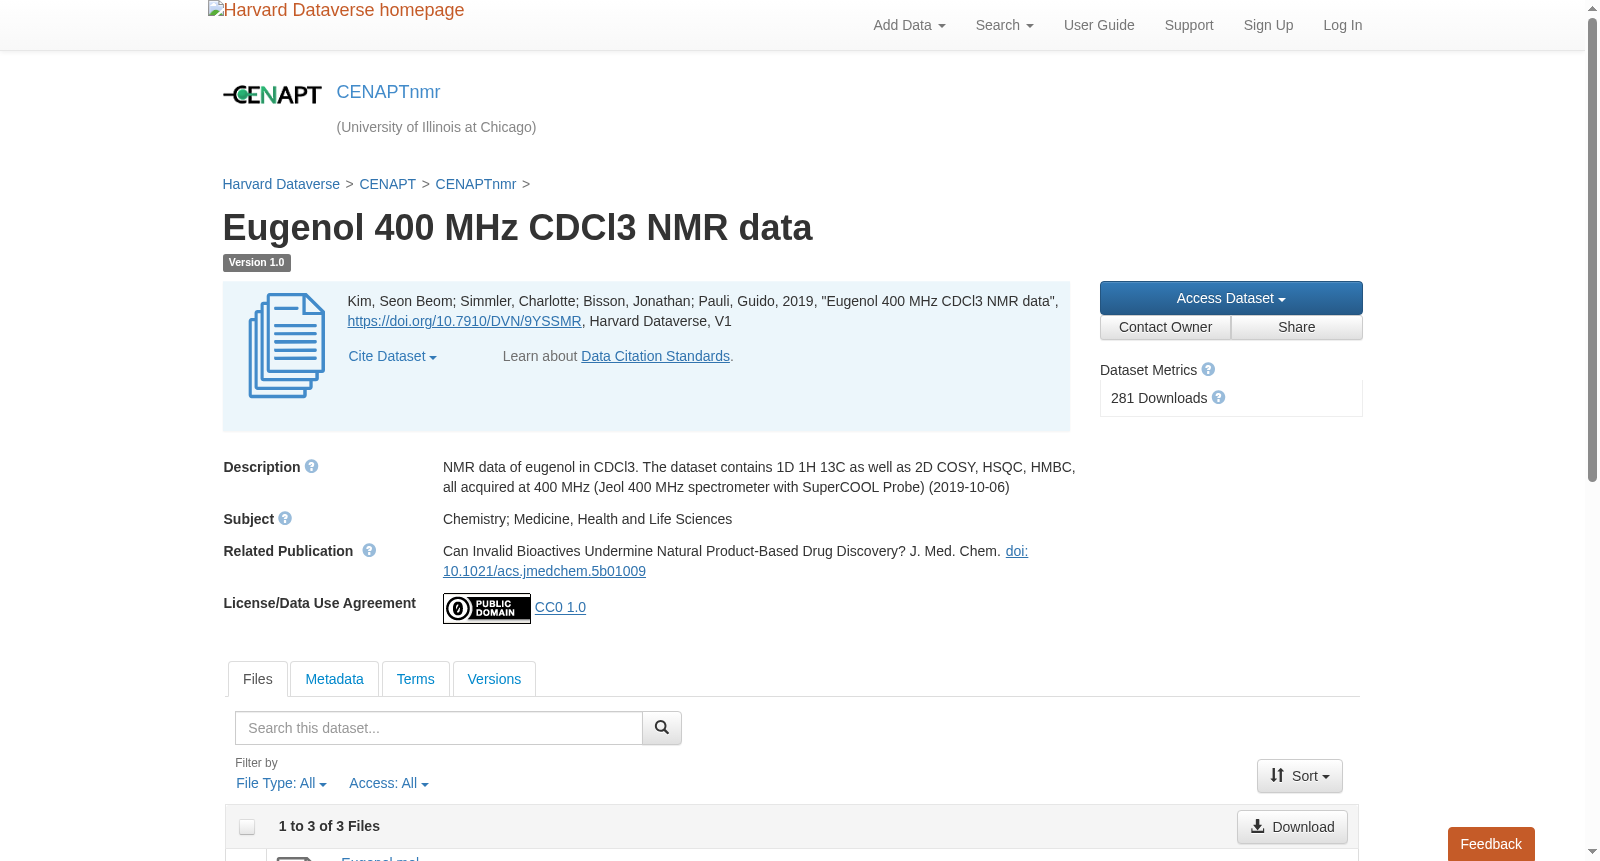Open the Search dropdown menu
This screenshot has height=861, width=1600.
pos(1004,25)
